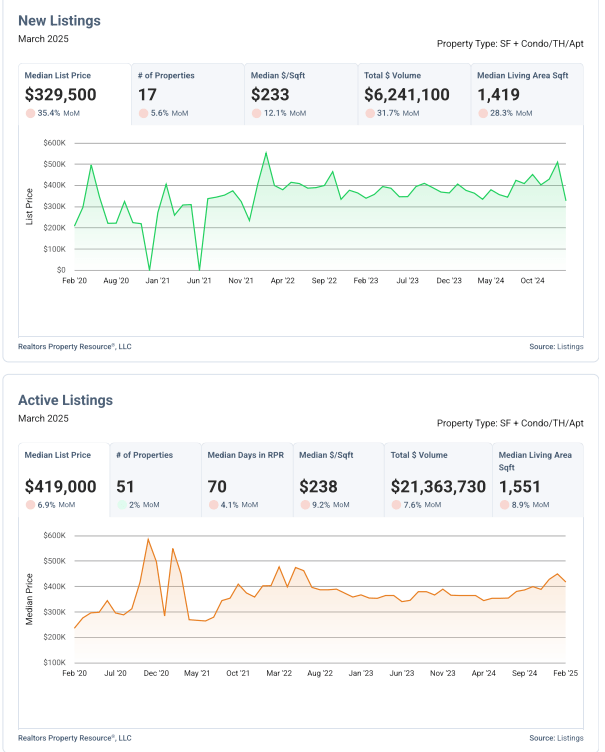Select New Listings Median List Price tab
This screenshot has height=752, width=605.
tap(74, 94)
